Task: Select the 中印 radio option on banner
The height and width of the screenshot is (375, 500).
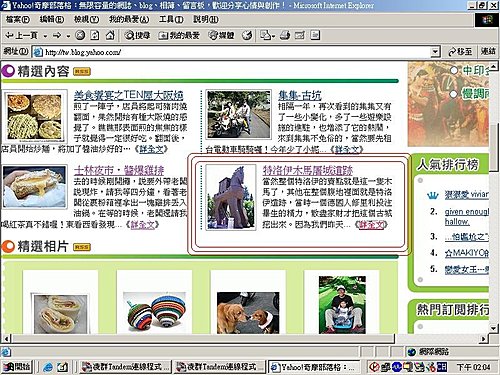Action: pyautogui.click(x=454, y=70)
